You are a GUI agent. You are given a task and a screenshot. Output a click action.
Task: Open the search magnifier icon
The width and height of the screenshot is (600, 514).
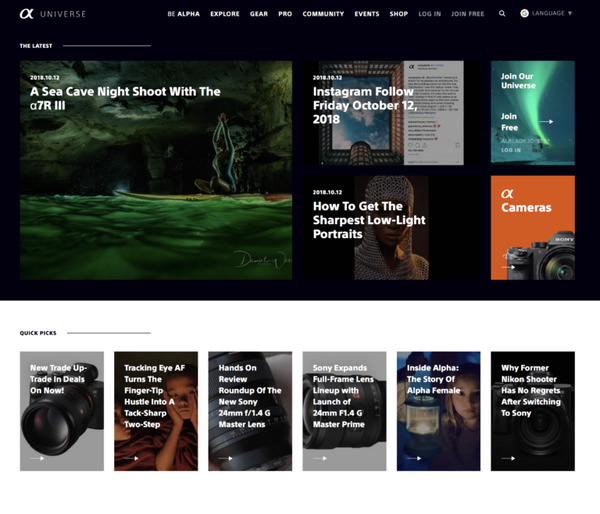[x=502, y=14]
